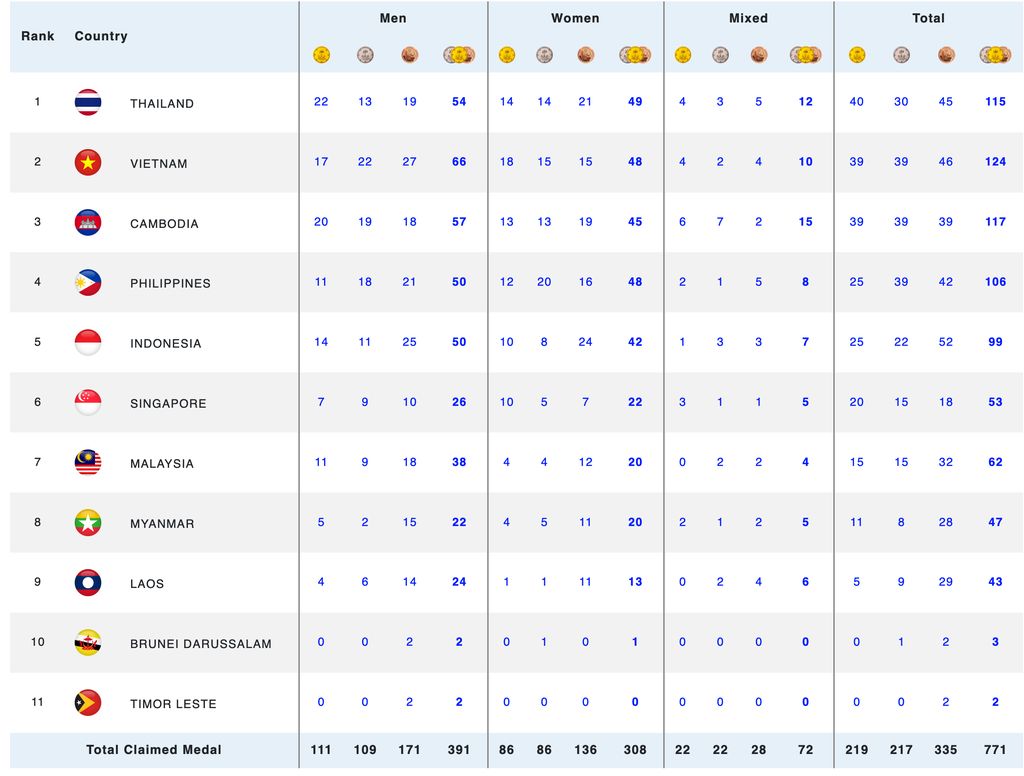
Task: Click the Myanmar flag icon
Action: coord(88,523)
